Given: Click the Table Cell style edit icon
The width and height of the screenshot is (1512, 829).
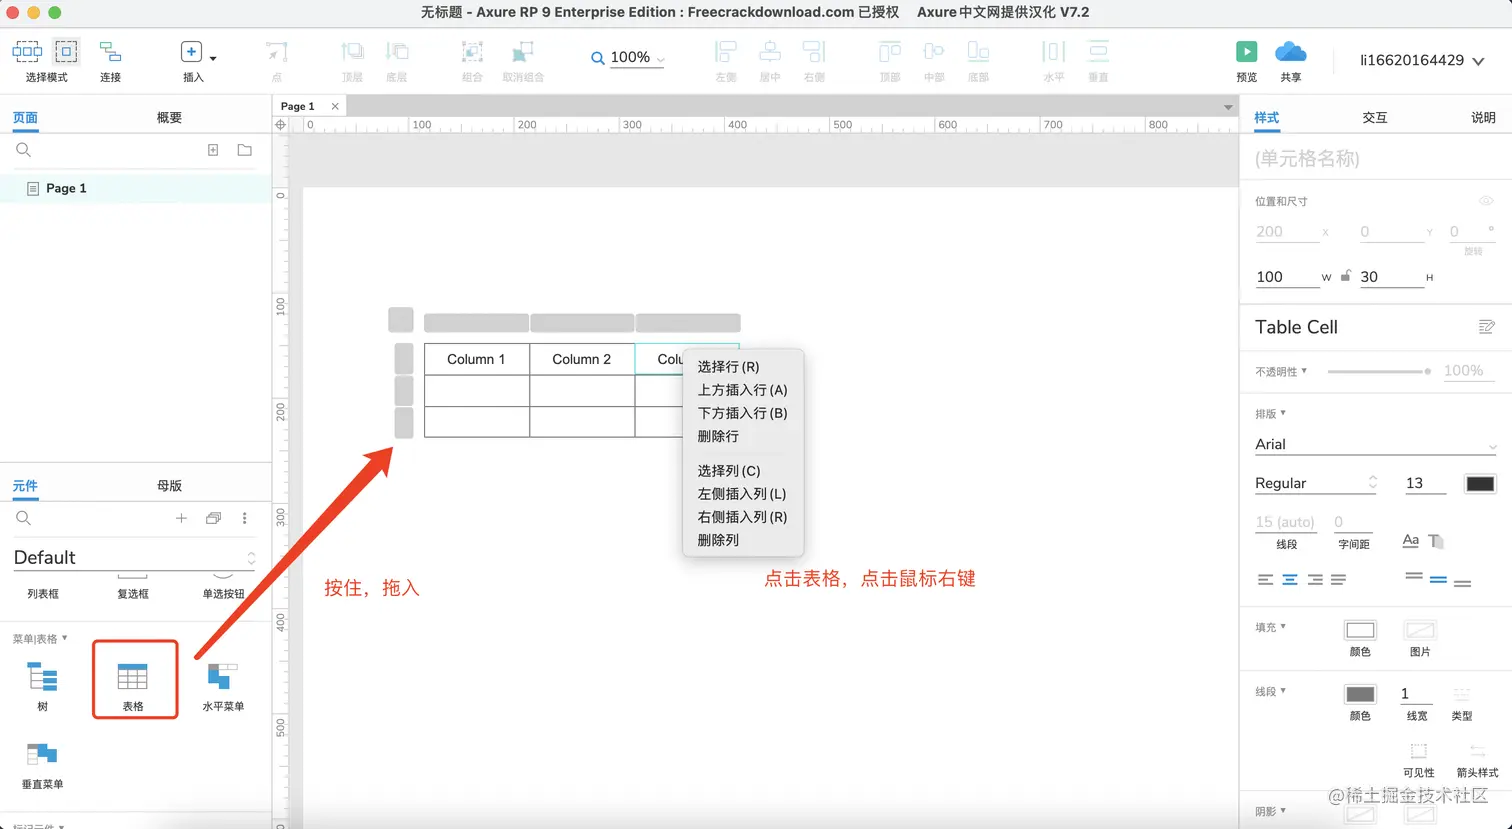Looking at the screenshot, I should [1486, 327].
